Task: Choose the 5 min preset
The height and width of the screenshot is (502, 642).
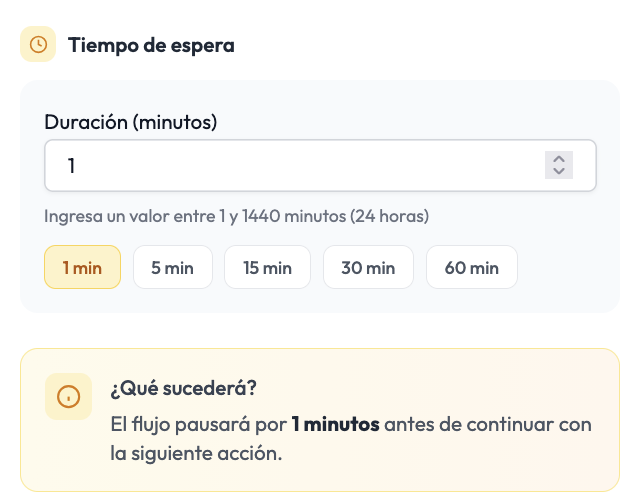Action: point(173,267)
